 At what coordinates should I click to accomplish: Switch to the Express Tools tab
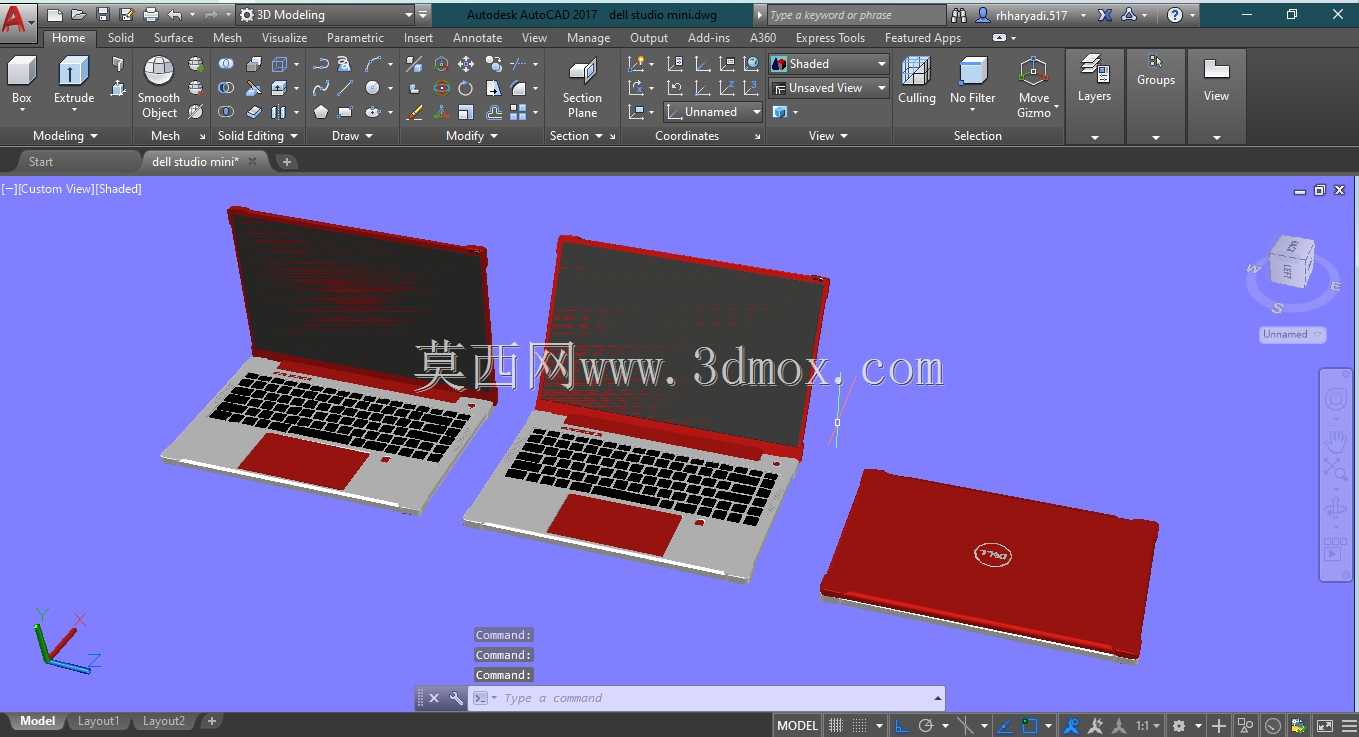830,38
